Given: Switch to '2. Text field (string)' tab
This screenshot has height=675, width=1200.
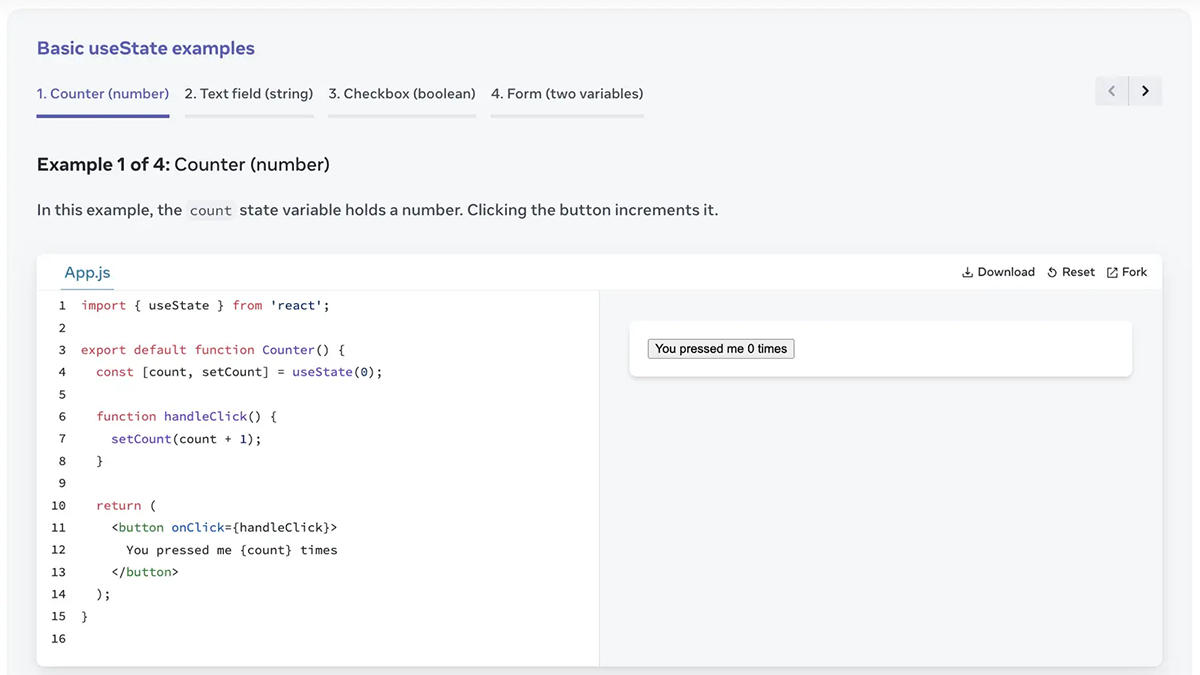Looking at the screenshot, I should [x=249, y=94].
